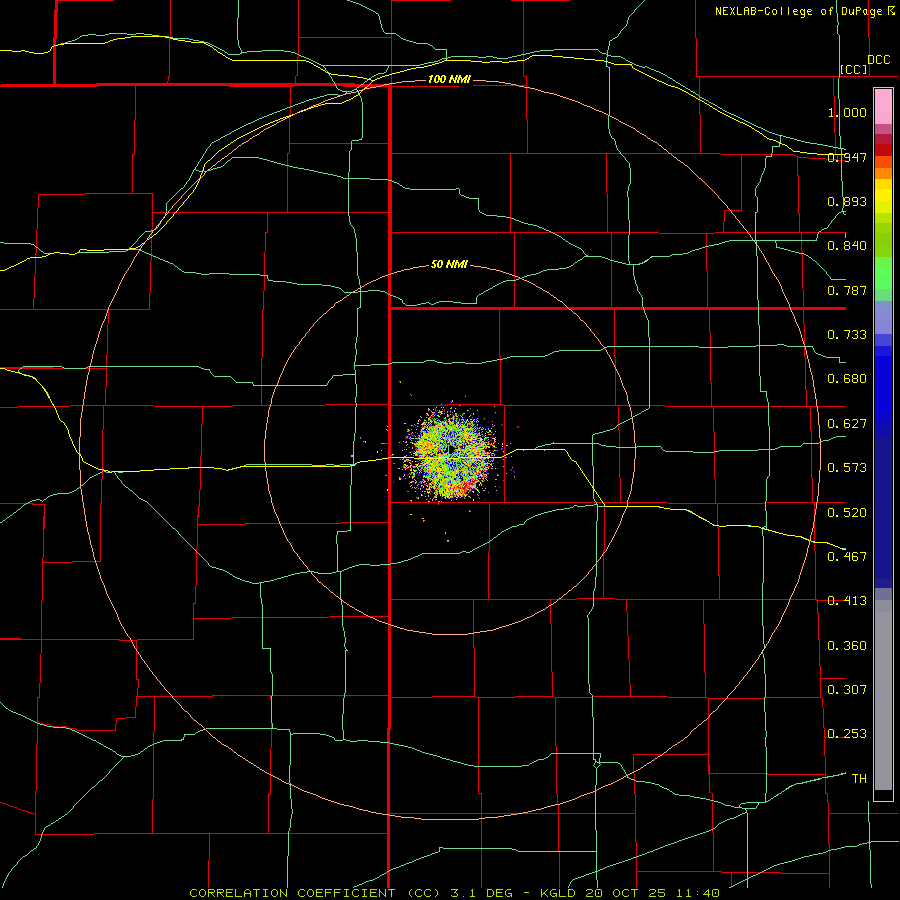Click the KGLD radar station identifier
The image size is (900, 900).
[x=557, y=893]
